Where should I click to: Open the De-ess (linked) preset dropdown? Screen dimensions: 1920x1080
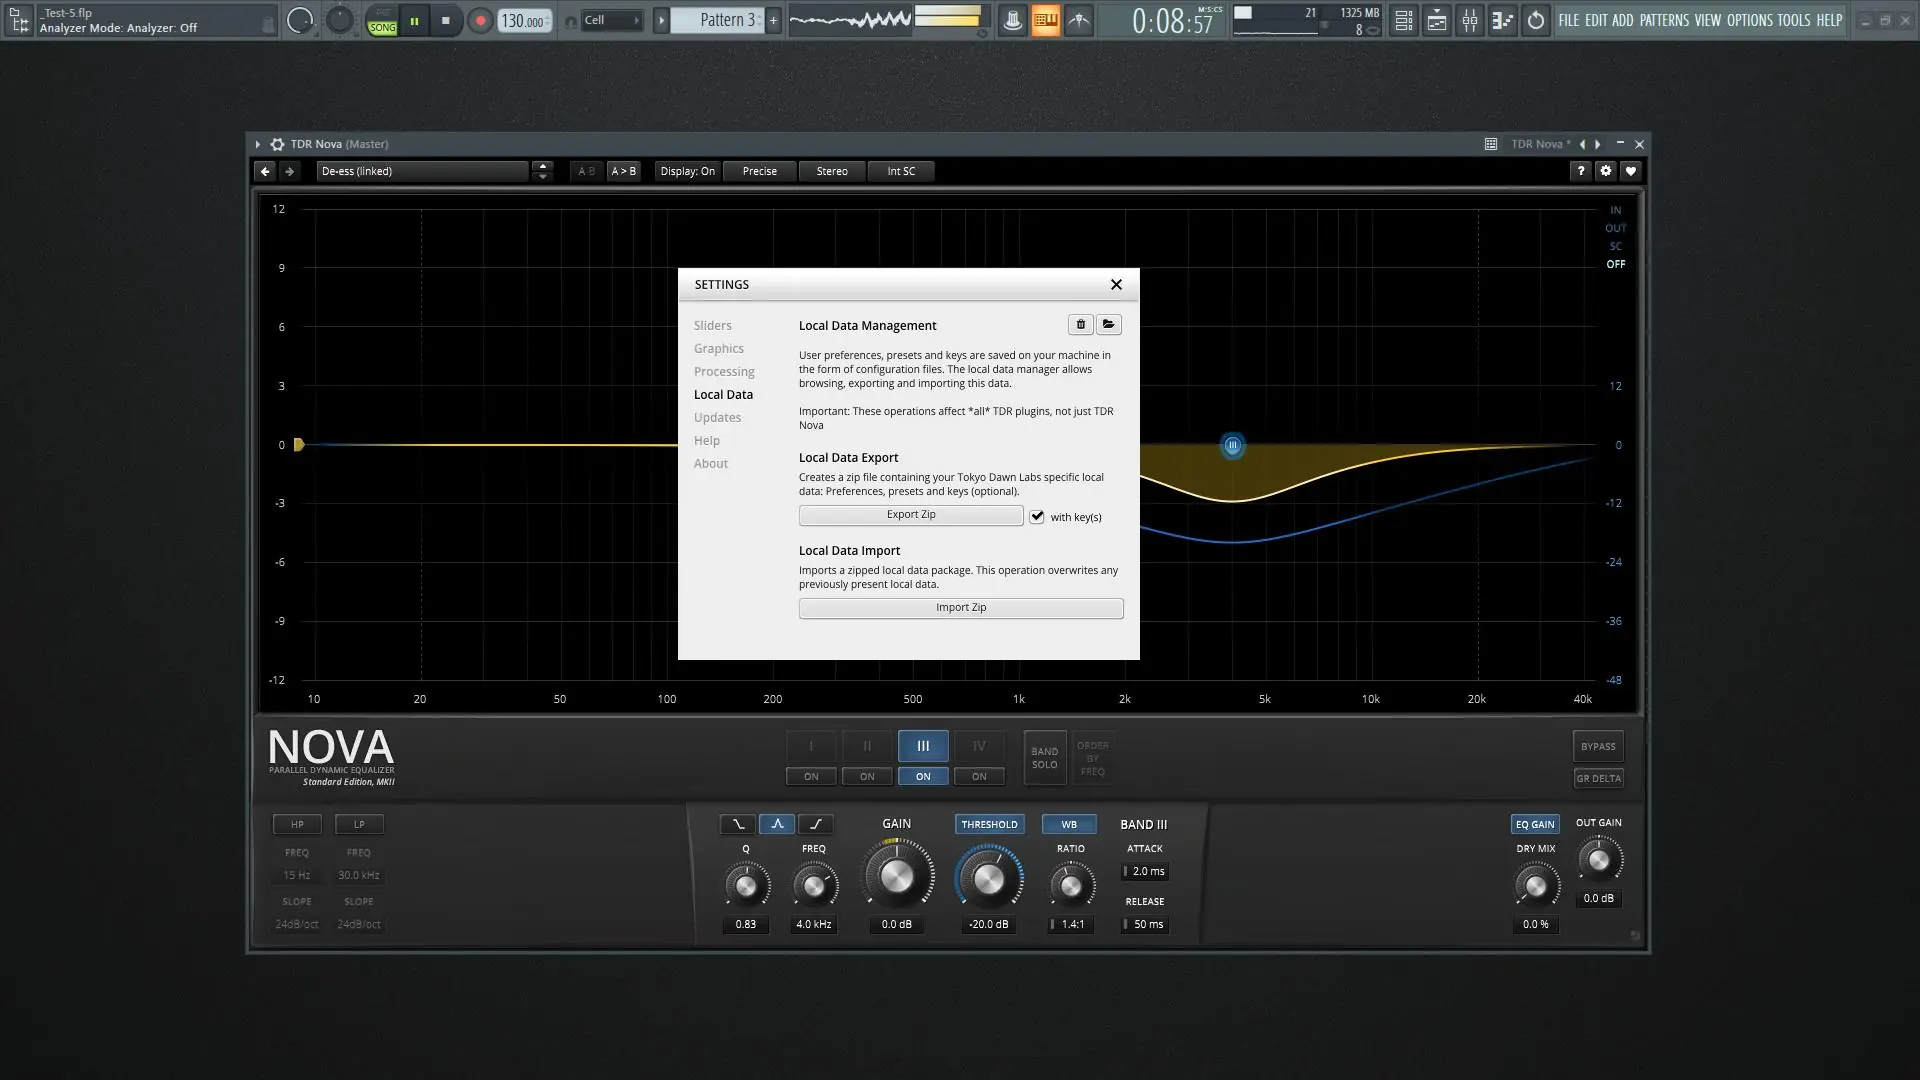coord(422,171)
